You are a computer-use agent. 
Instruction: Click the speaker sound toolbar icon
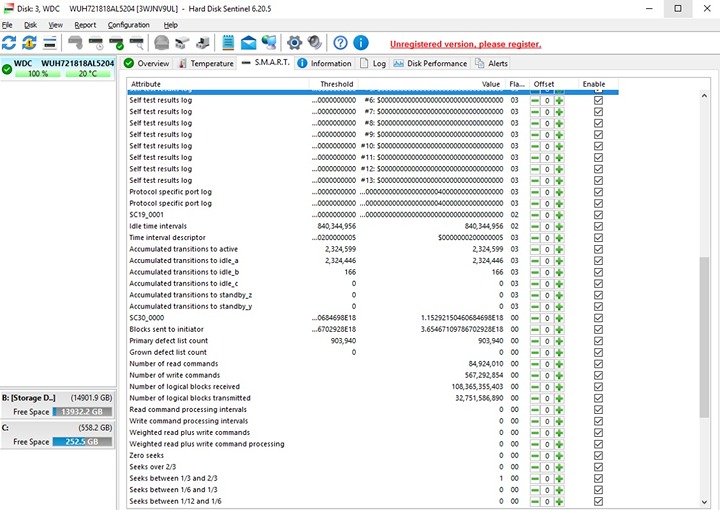315,43
